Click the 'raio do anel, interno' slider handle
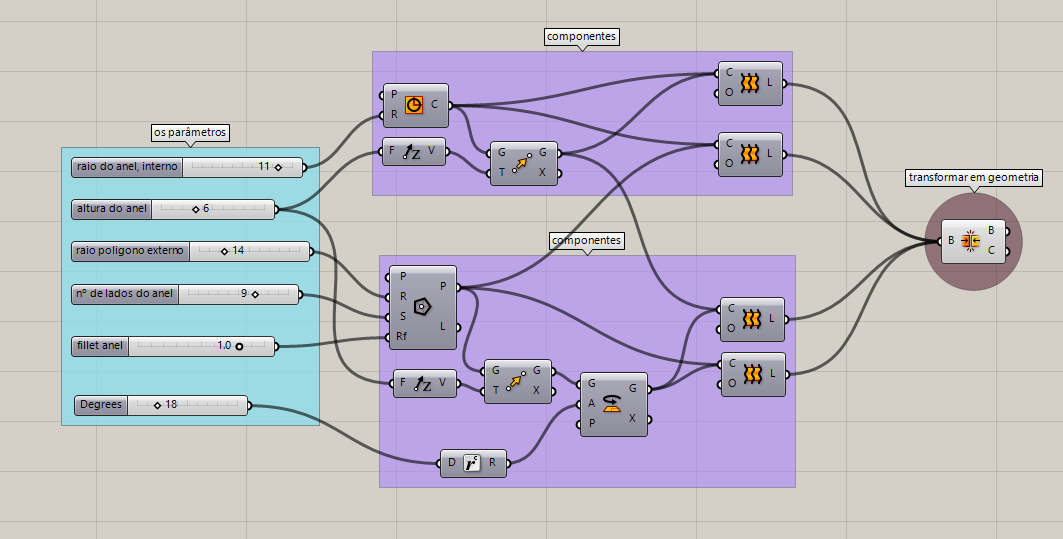Viewport: 1063px width, 539px height. click(x=278, y=167)
